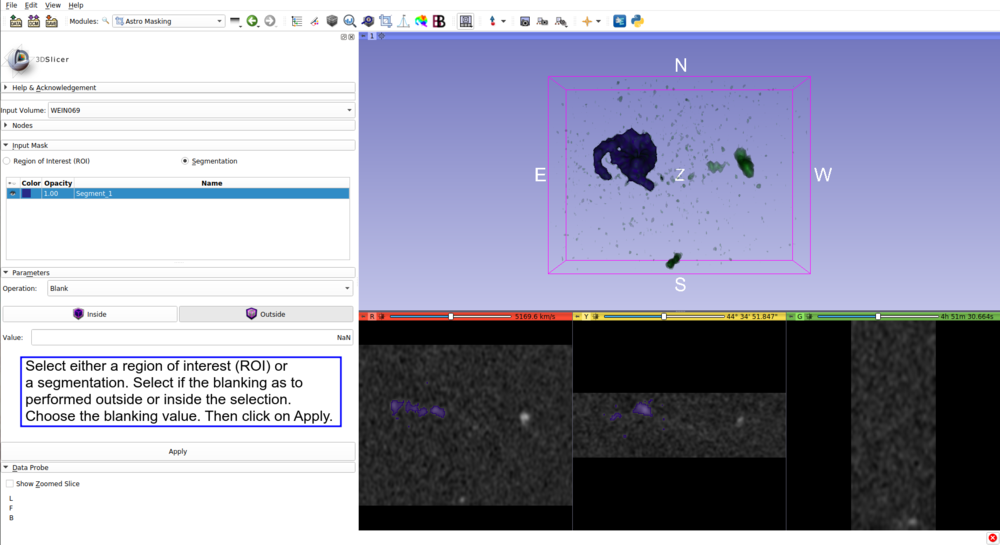Screen dimensions: 1000x545
Task: Toggle visibility eye of Segment_1
Action: (13, 193)
